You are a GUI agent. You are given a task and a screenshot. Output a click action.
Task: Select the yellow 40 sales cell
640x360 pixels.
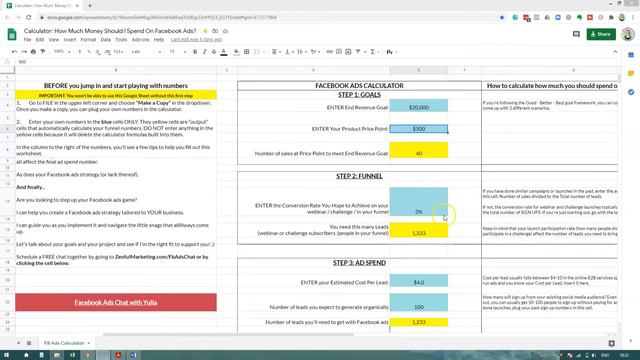pyautogui.click(x=419, y=150)
